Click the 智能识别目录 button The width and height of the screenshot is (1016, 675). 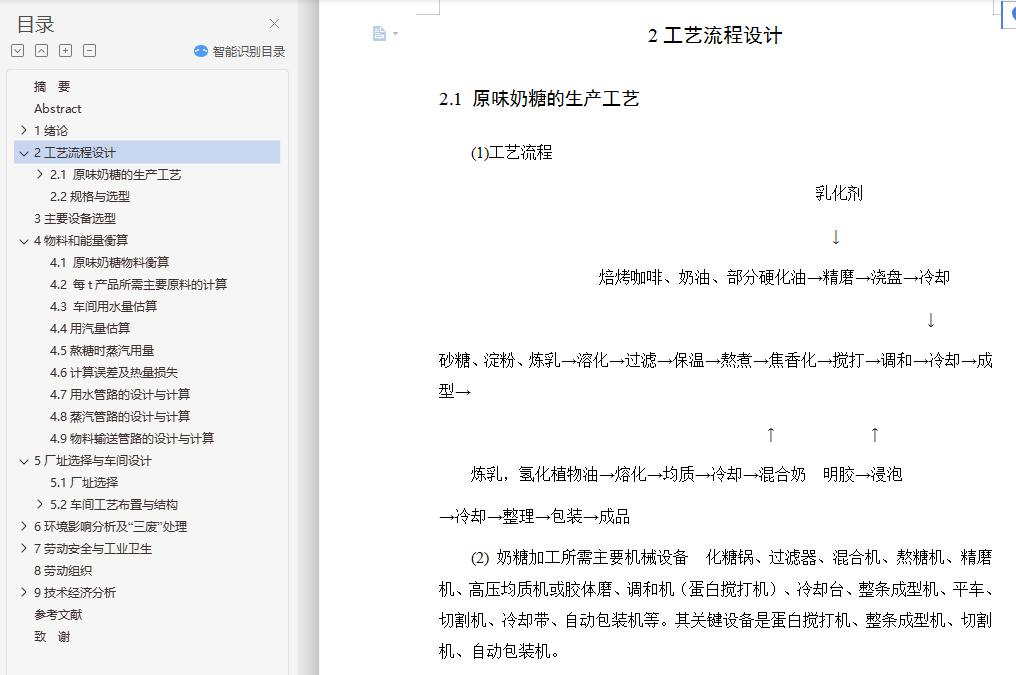tap(239, 51)
